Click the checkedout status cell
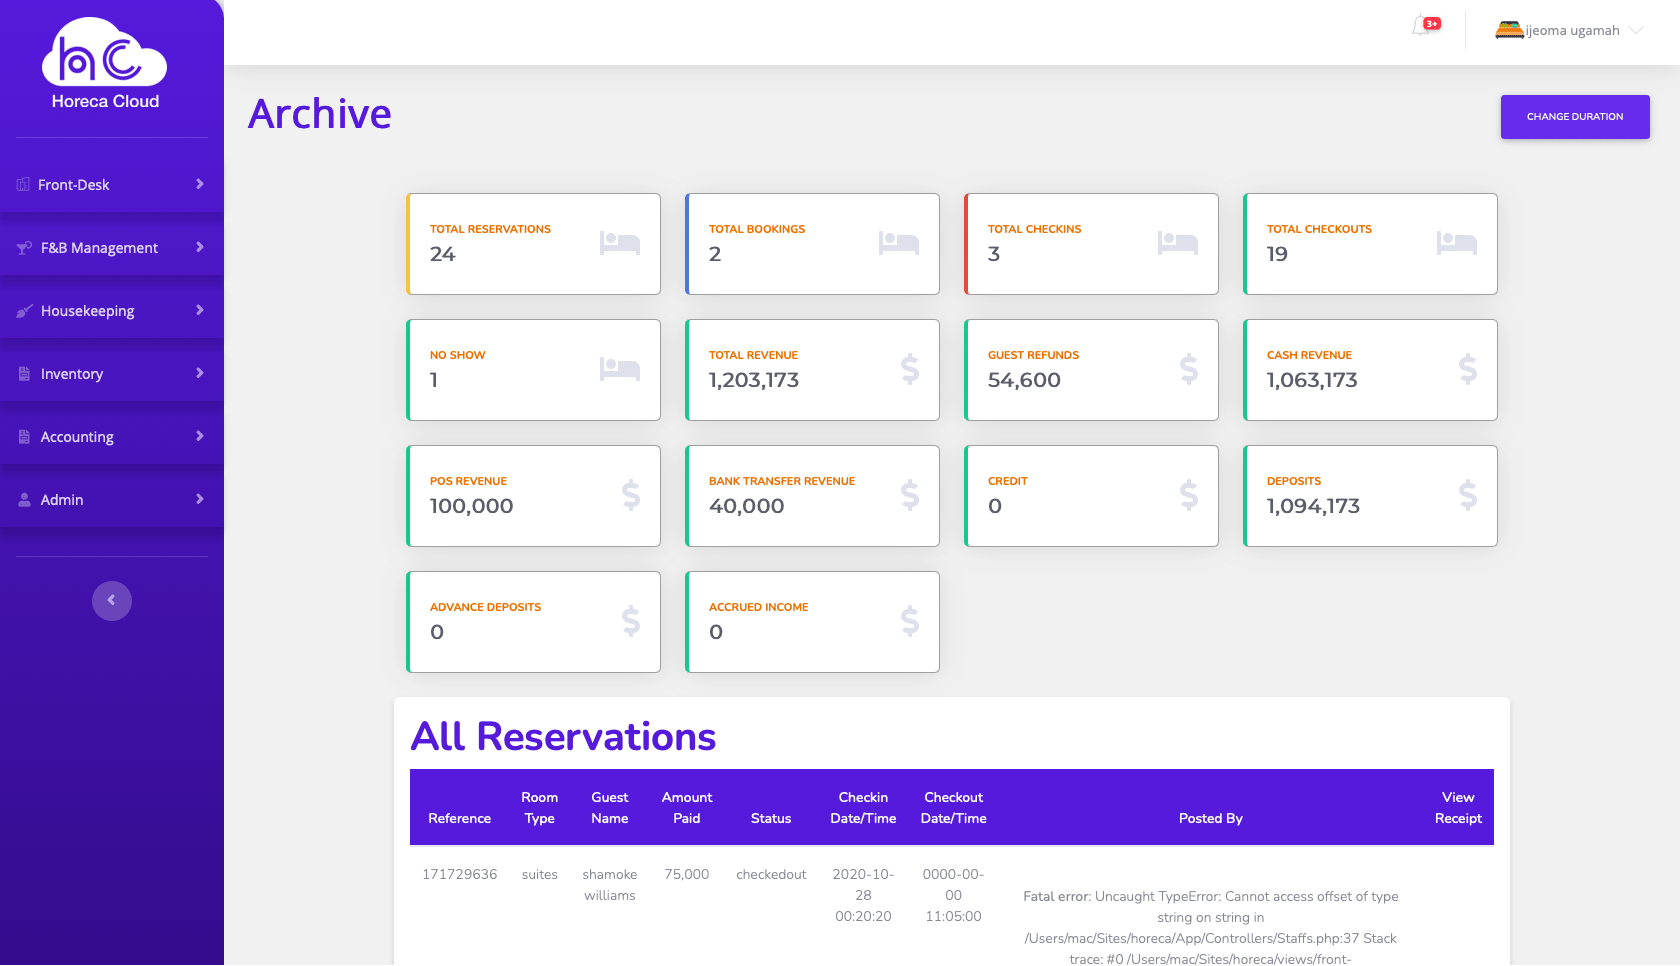Viewport: 1680px width, 966px height. [771, 875]
